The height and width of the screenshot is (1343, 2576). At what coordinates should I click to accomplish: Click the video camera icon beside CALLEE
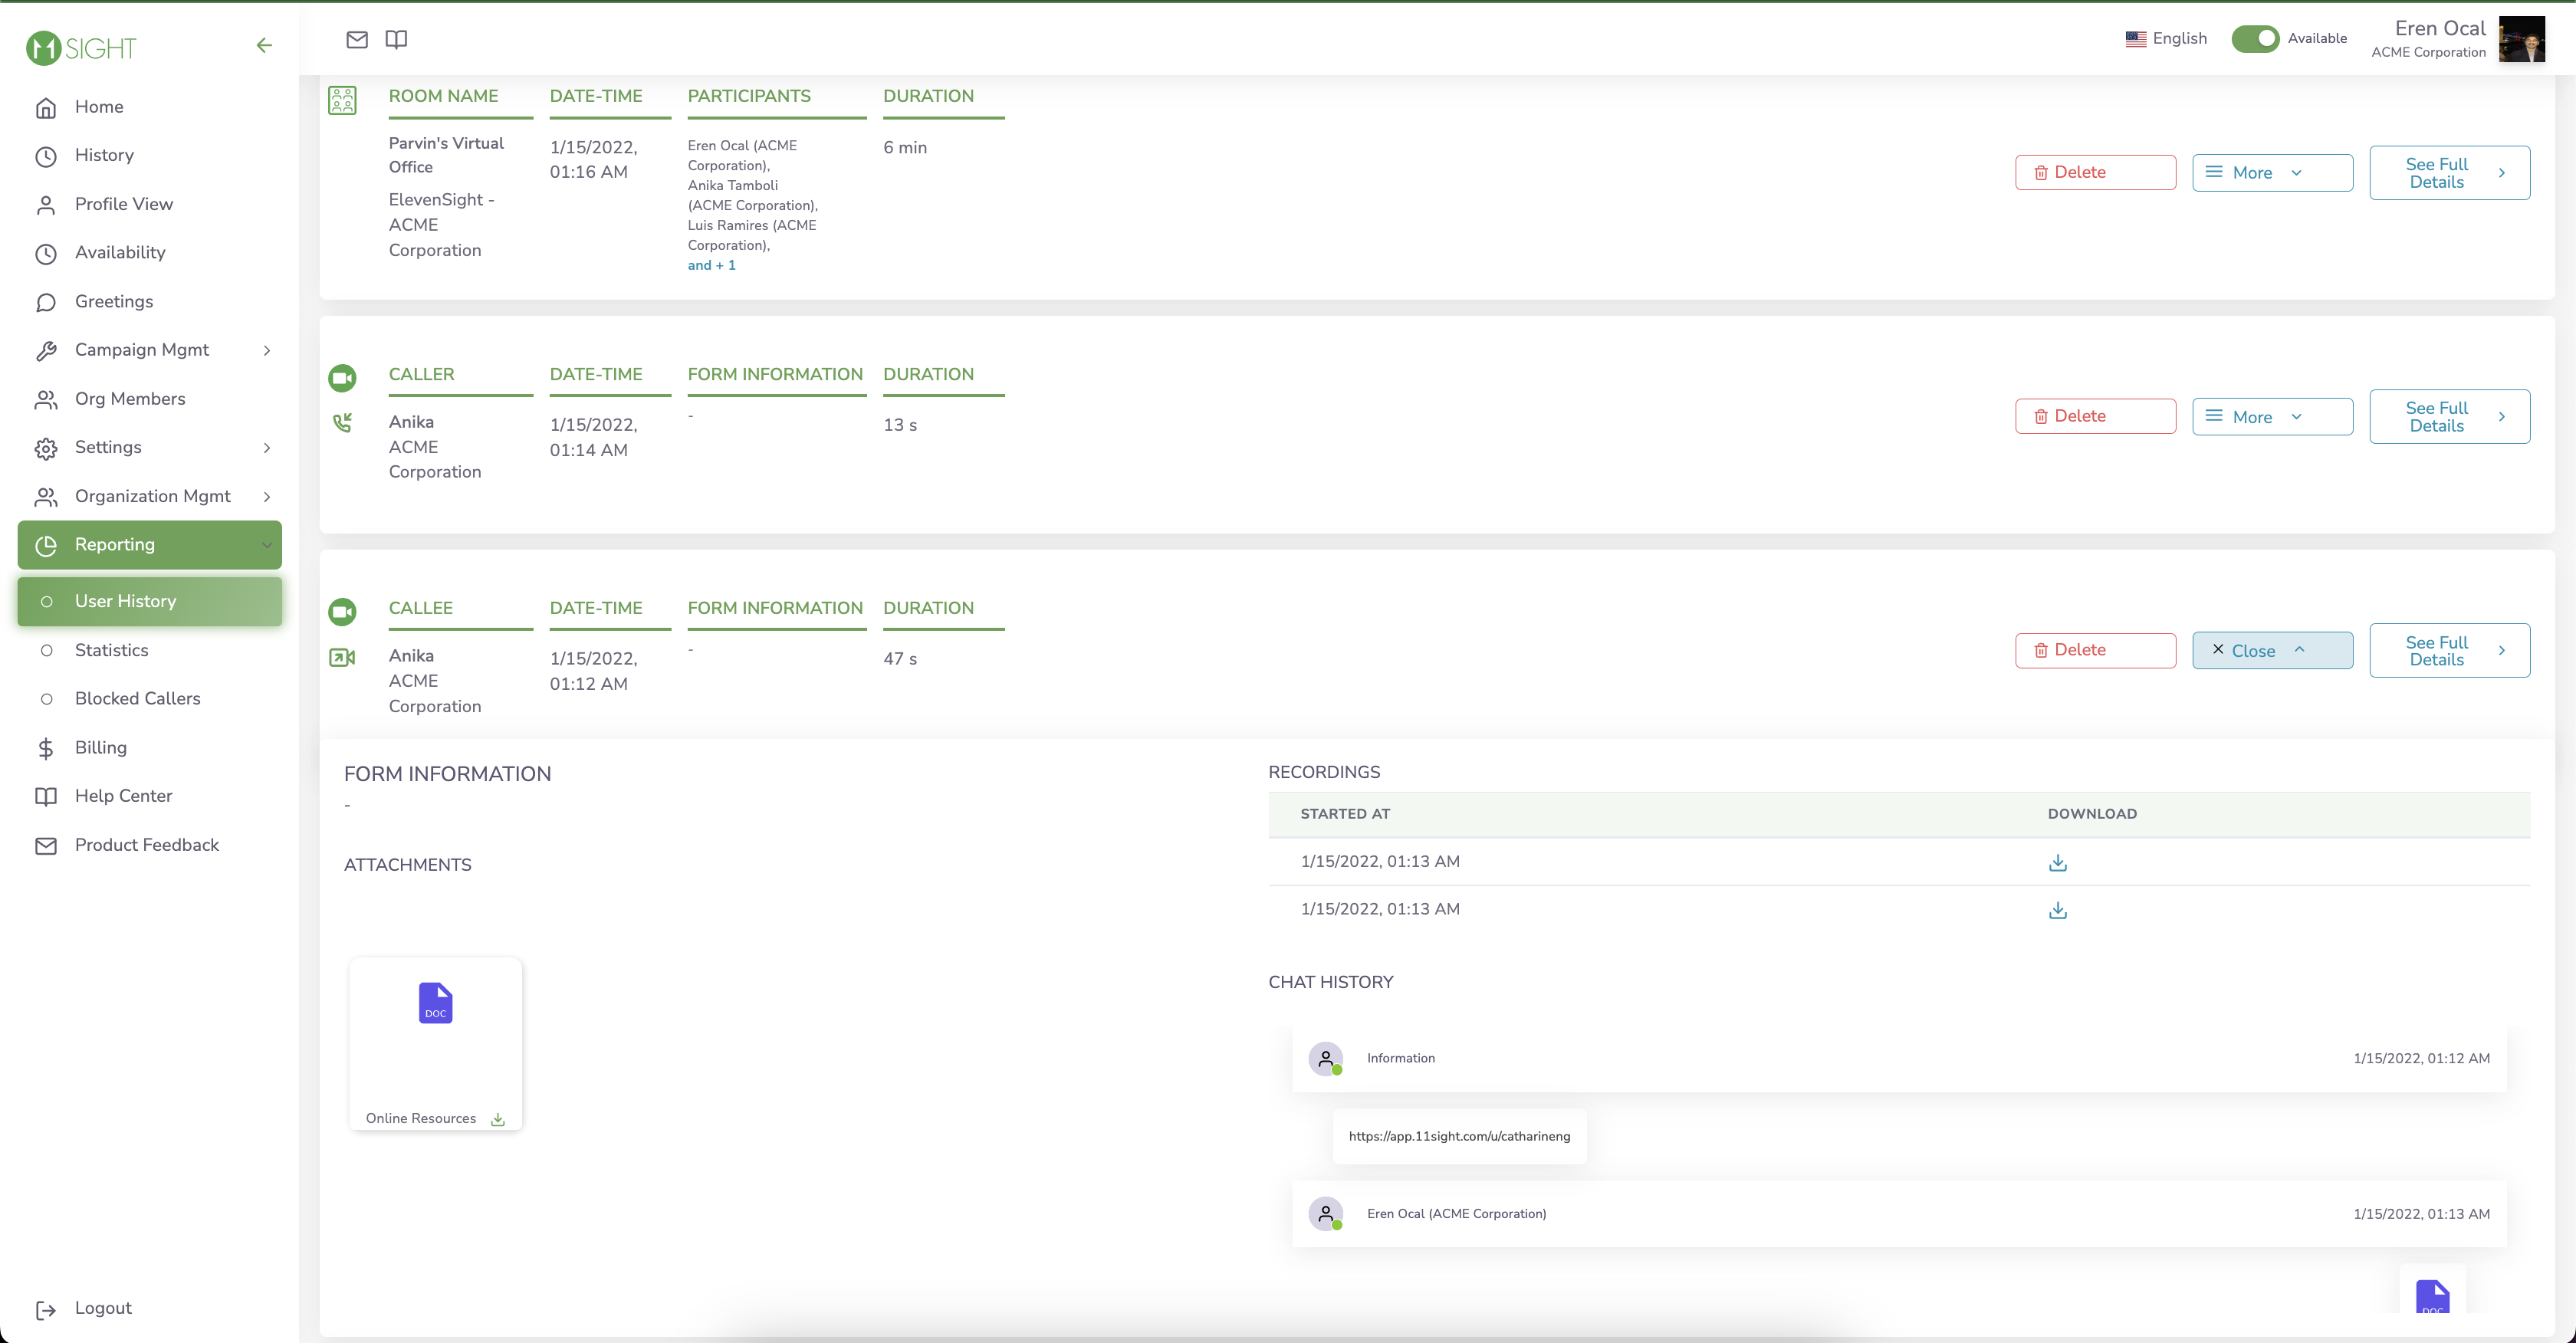(342, 611)
